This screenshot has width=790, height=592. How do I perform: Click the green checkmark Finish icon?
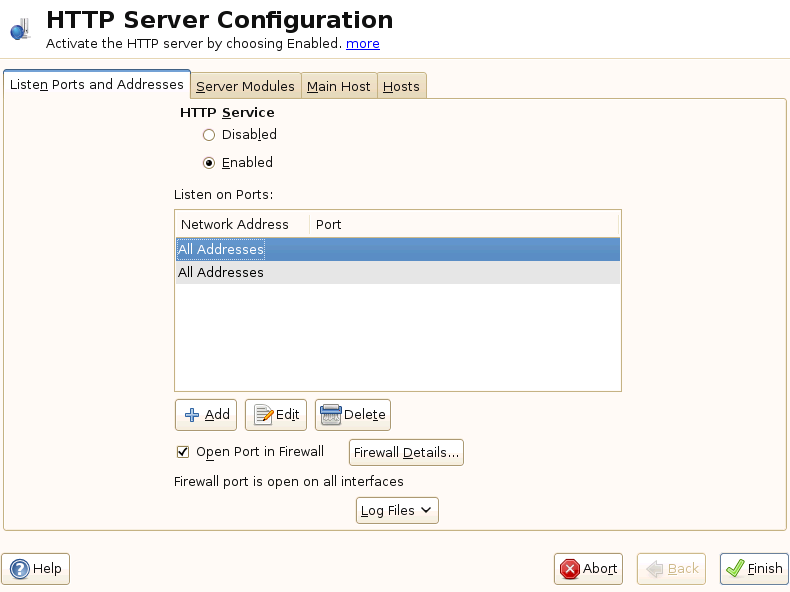[x=734, y=569]
